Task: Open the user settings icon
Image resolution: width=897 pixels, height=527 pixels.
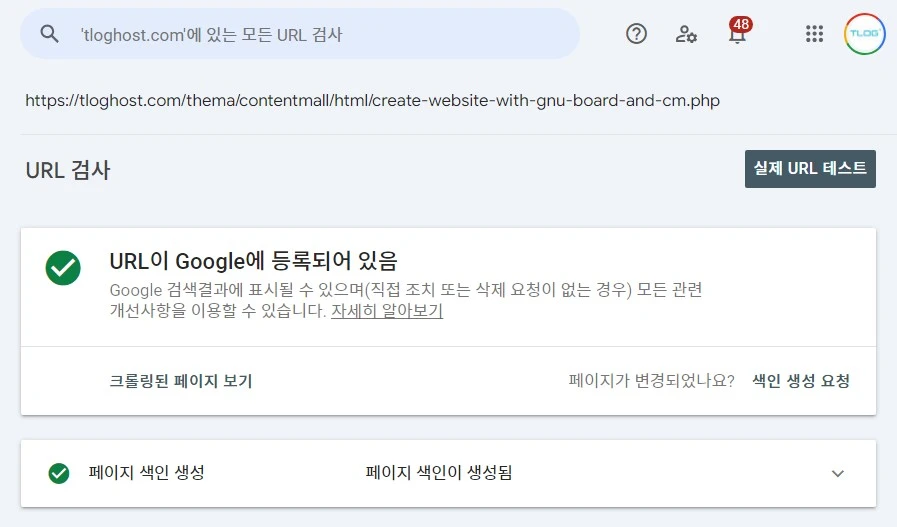Action: point(686,34)
